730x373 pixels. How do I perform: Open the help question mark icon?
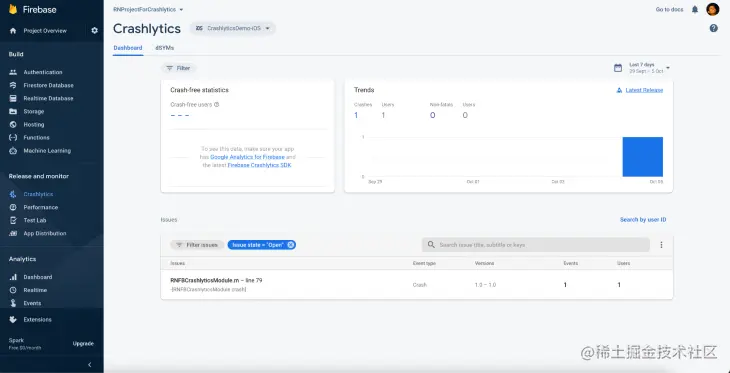coord(713,28)
